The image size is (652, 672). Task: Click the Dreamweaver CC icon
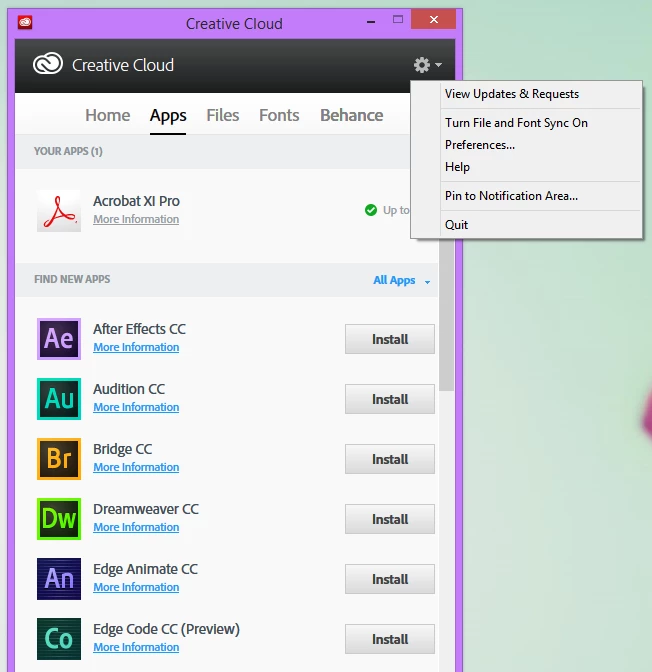click(59, 519)
